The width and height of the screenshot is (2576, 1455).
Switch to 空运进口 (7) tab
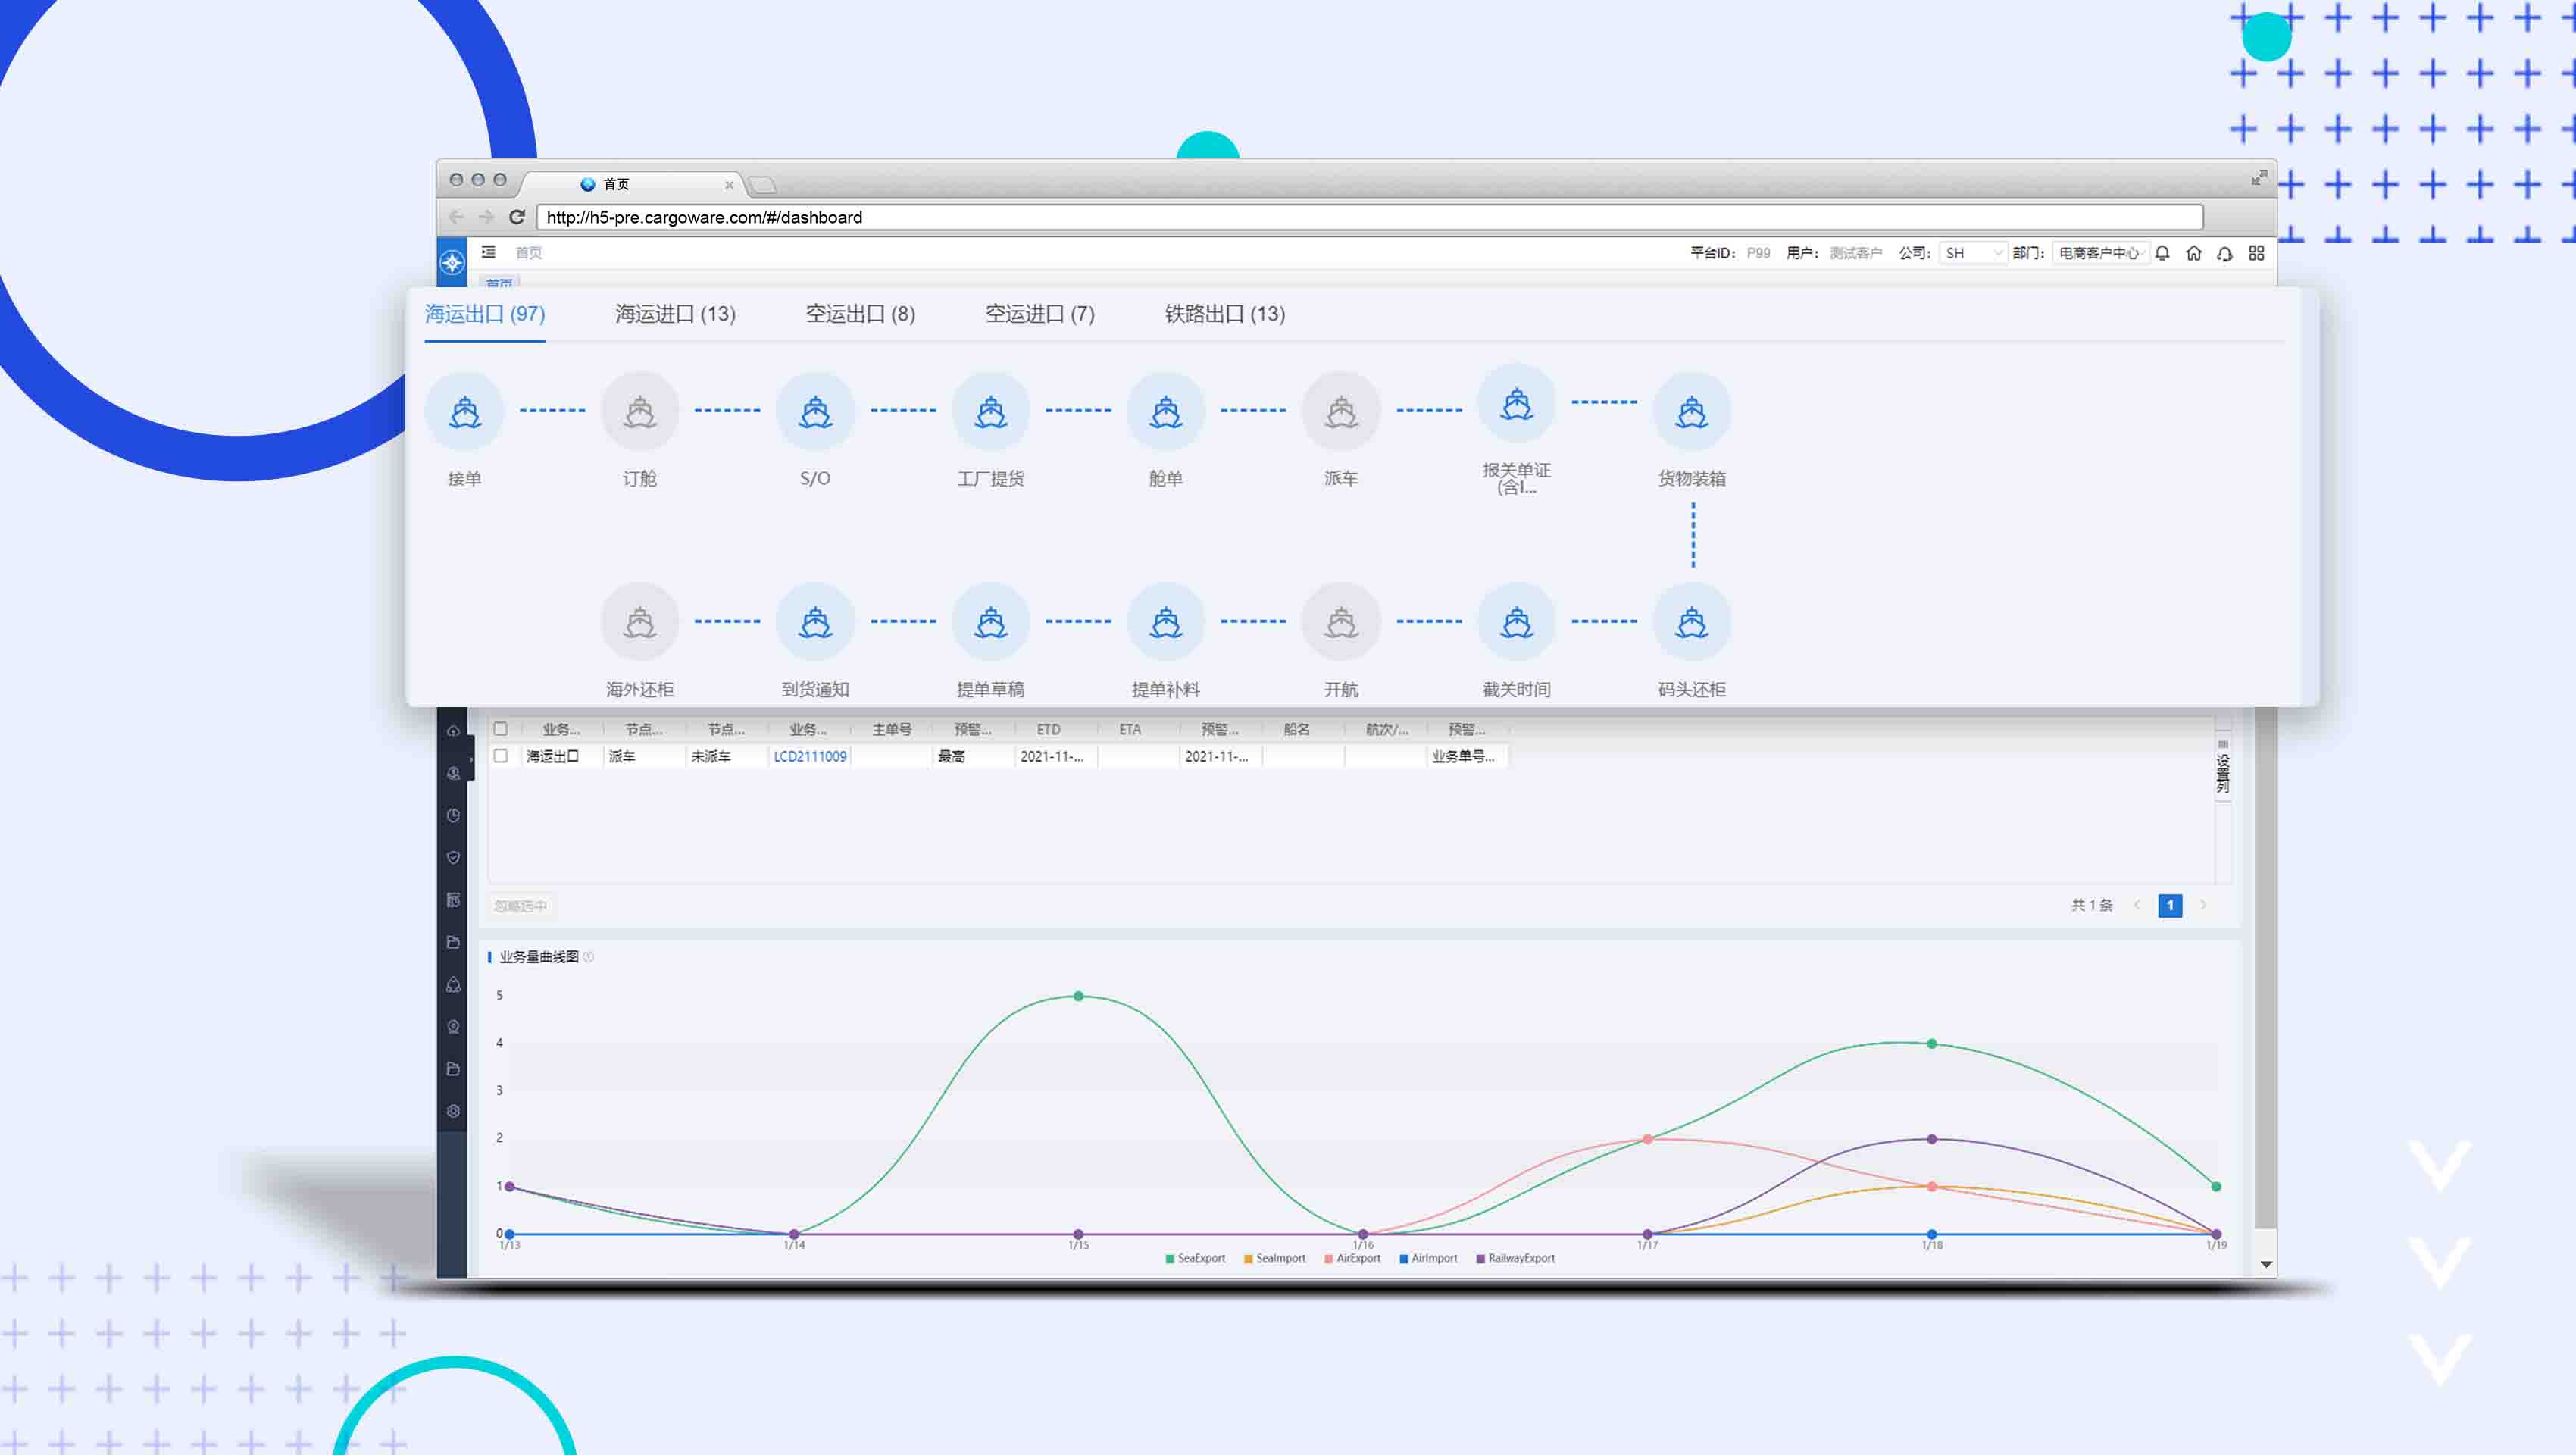(1040, 314)
